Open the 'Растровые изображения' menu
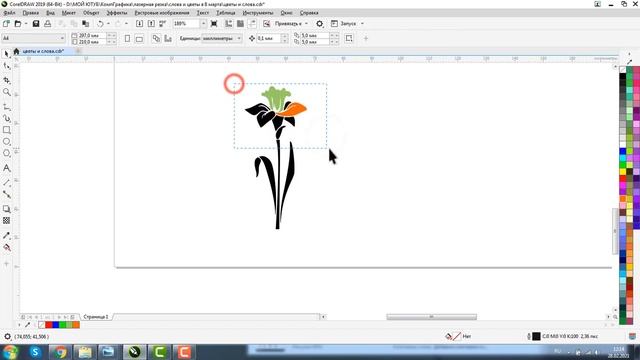The width and height of the screenshot is (640, 360). 162,13
